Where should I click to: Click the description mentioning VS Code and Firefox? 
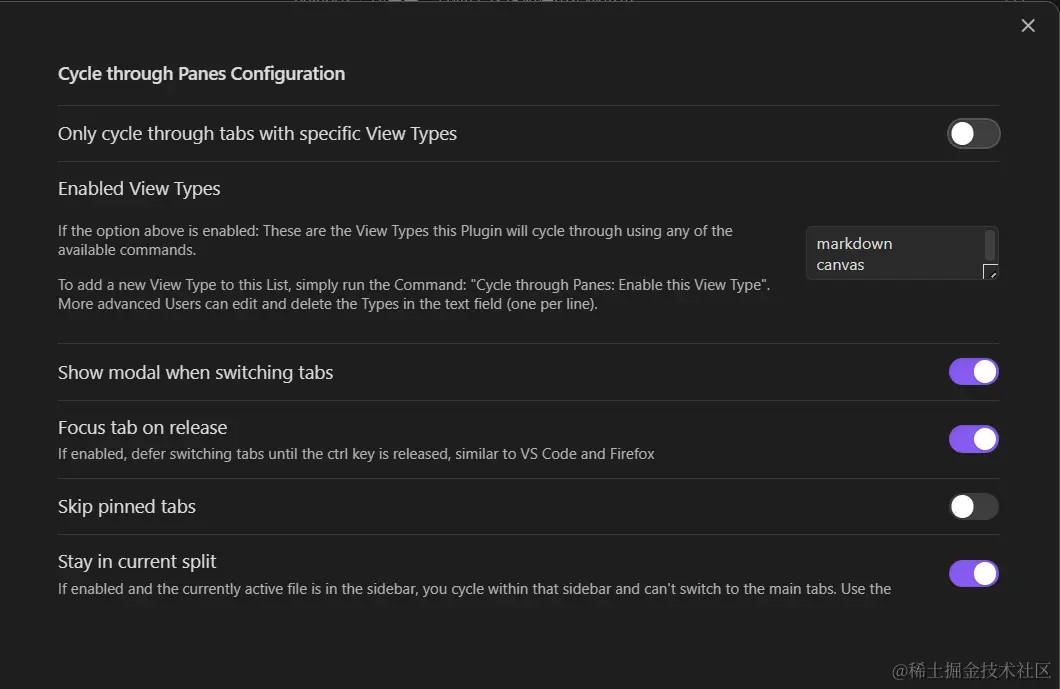pos(356,454)
